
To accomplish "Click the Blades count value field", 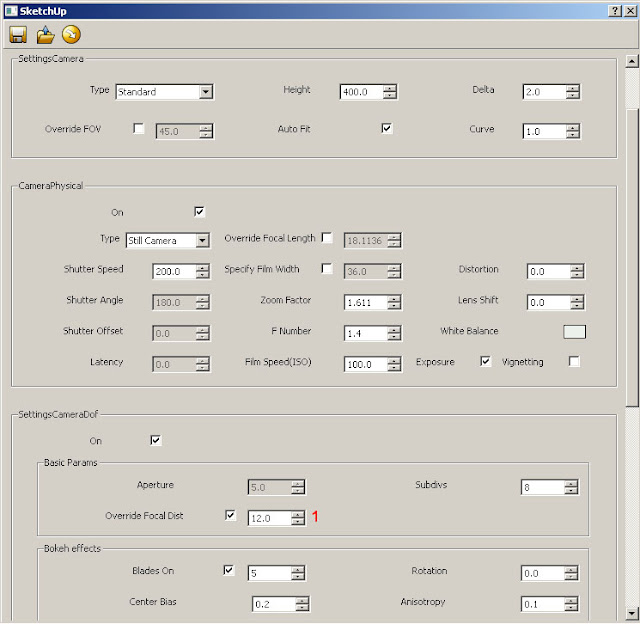I will pos(270,573).
